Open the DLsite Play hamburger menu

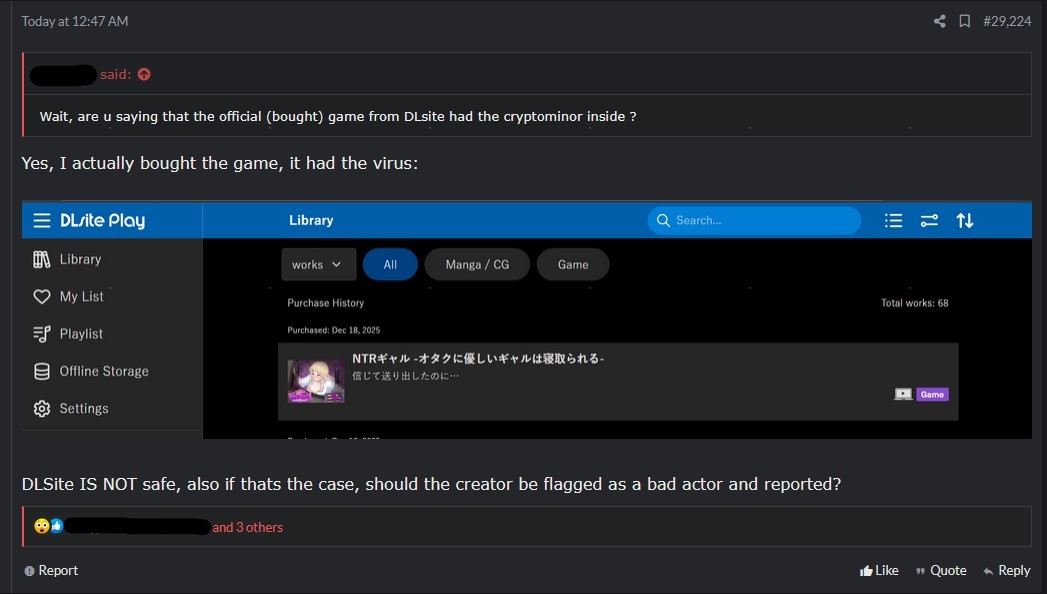click(41, 220)
